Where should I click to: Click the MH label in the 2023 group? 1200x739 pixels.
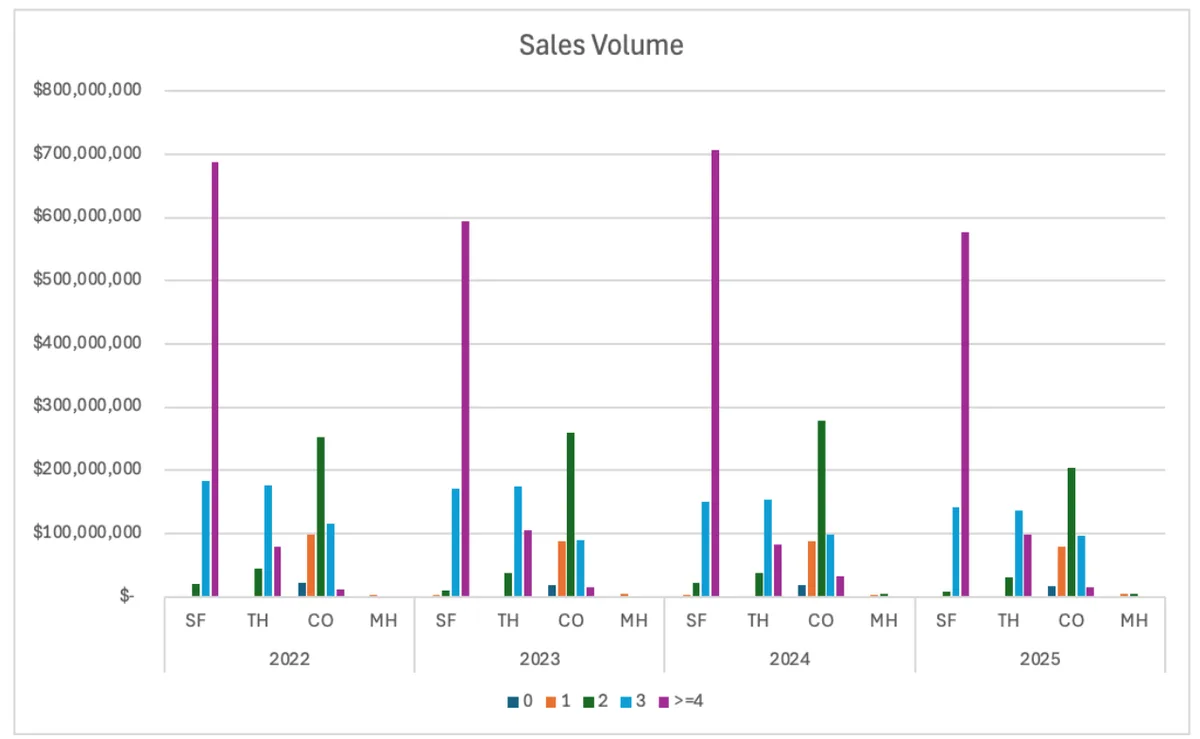tap(633, 621)
